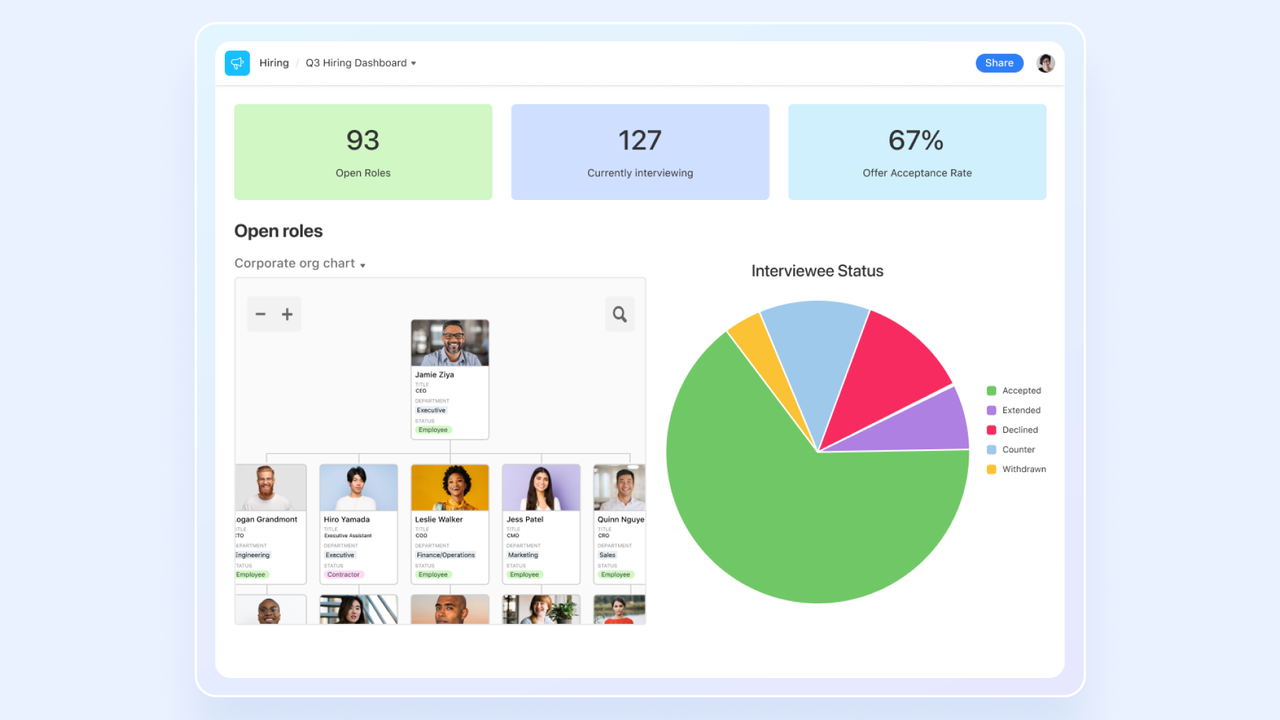Open Logan Grandmont's photo
1280x720 pixels.
click(271, 488)
